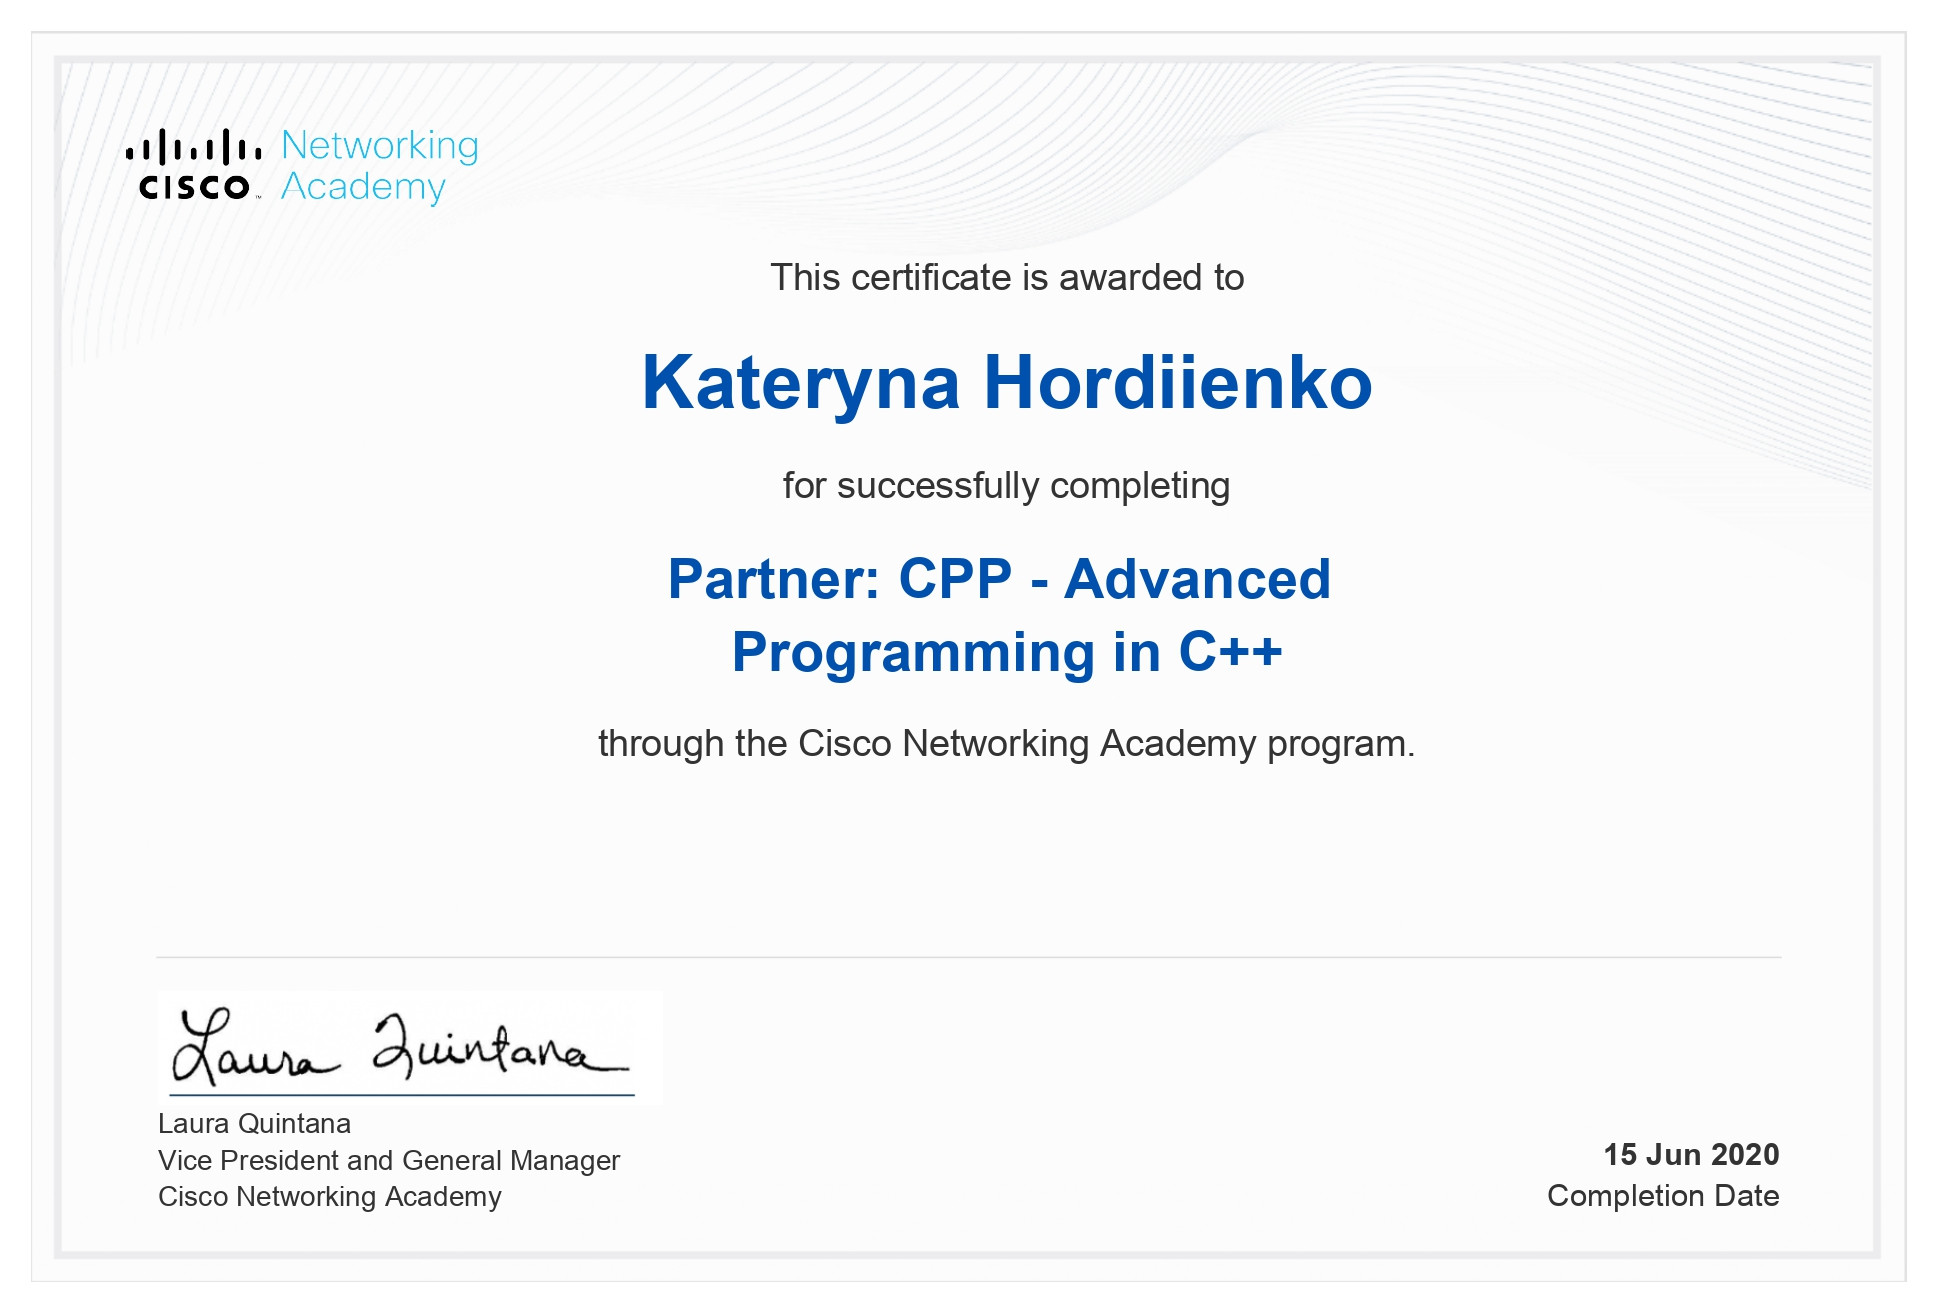The height and width of the screenshot is (1313, 1938).
Task: Click 'through the Cisco Networking Academy program.'
Action: tap(1006, 744)
